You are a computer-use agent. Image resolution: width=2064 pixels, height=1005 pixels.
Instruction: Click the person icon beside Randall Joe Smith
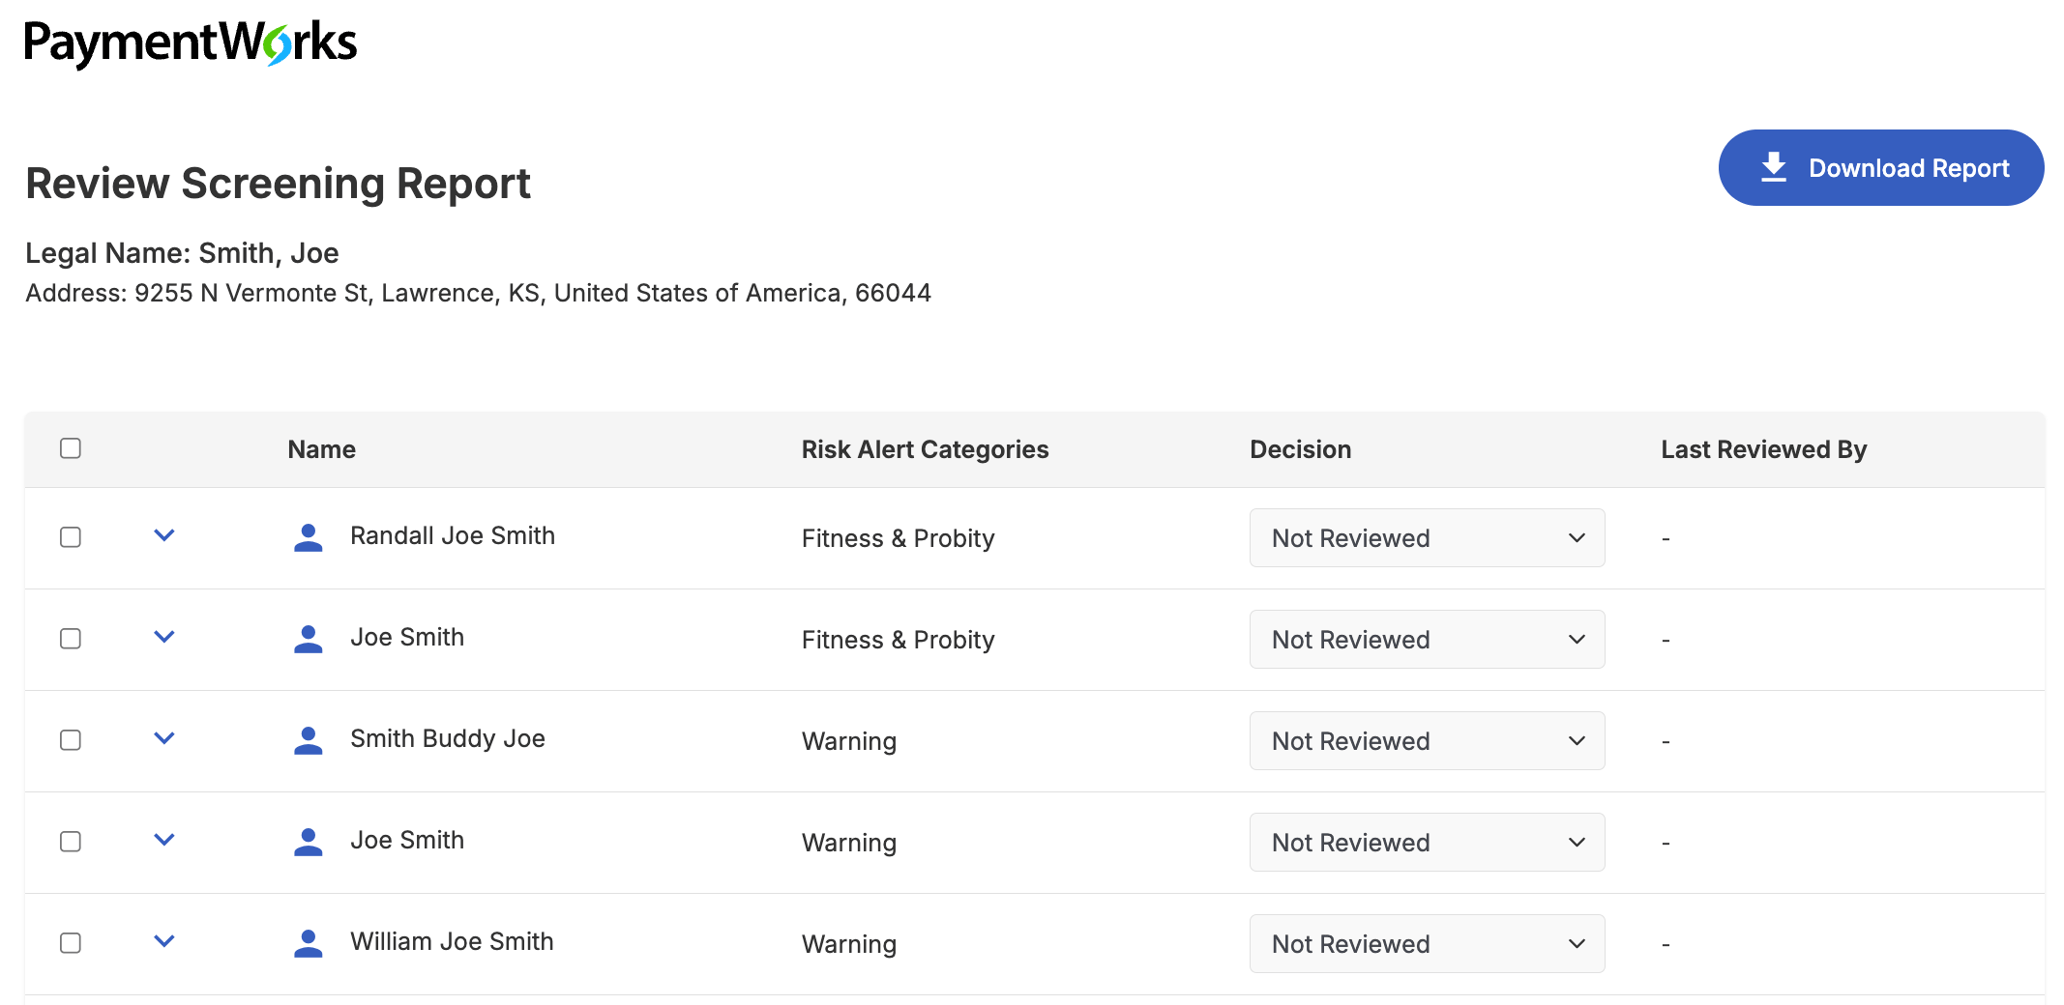point(308,537)
